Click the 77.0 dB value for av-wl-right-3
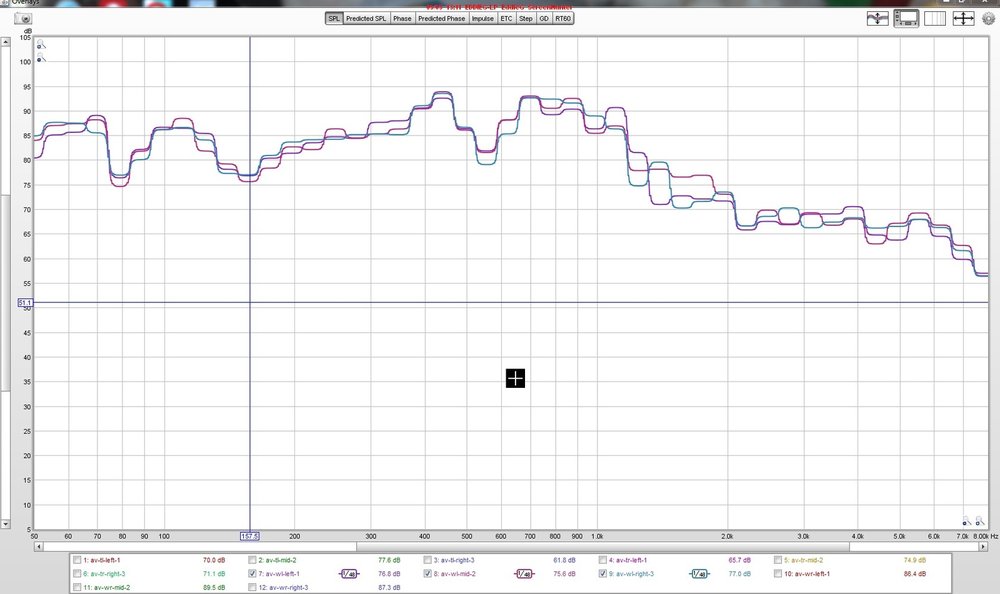This screenshot has width=1000, height=594. [740, 574]
